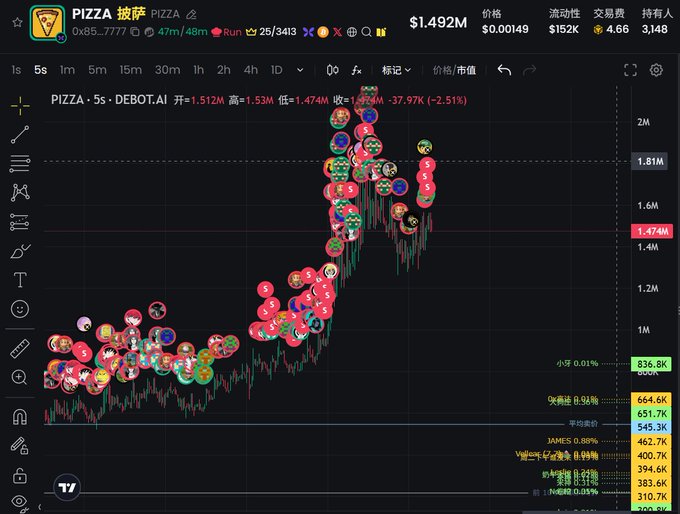The height and width of the screenshot is (514, 680).
Task: Click the $1.492M market cap value
Action: pos(438,22)
